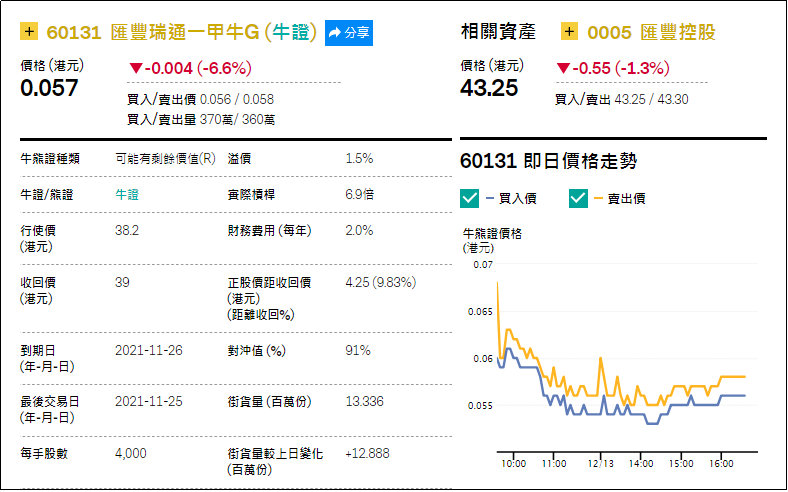
Task: Toggle the 買入價 bid price line checkbox
Action: pyautogui.click(x=469, y=198)
